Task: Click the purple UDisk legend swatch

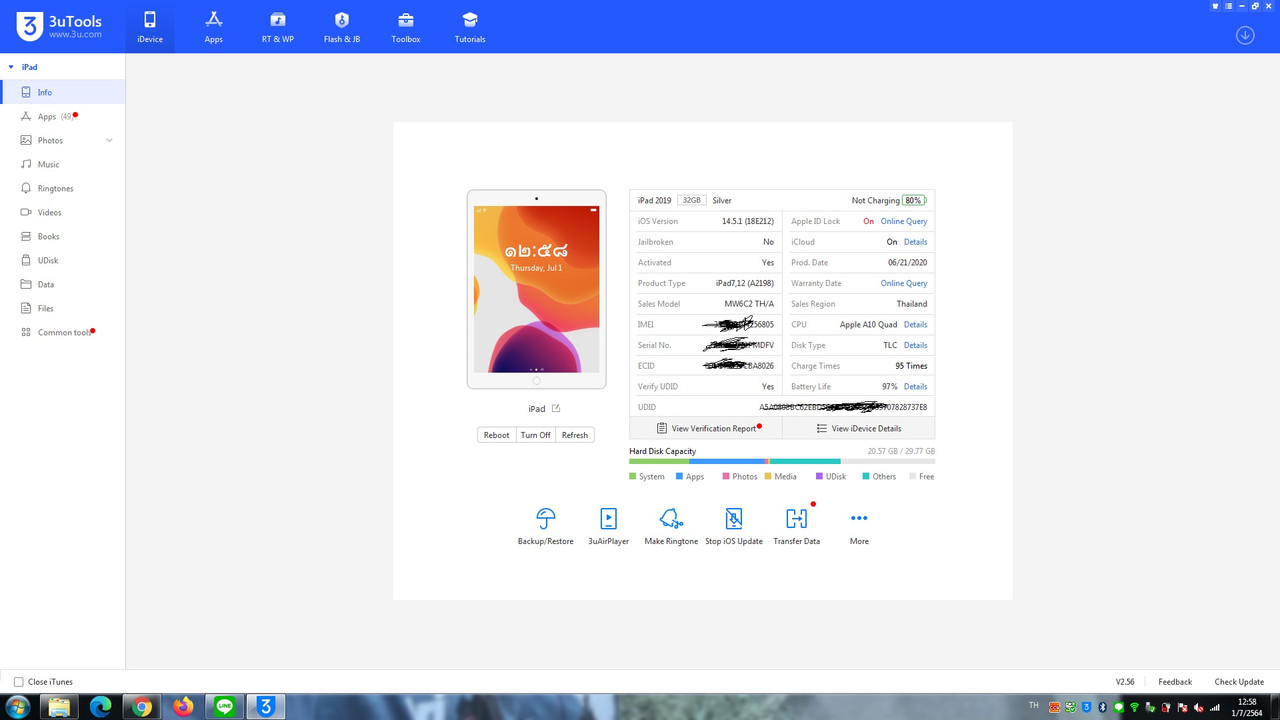Action: tap(820, 476)
